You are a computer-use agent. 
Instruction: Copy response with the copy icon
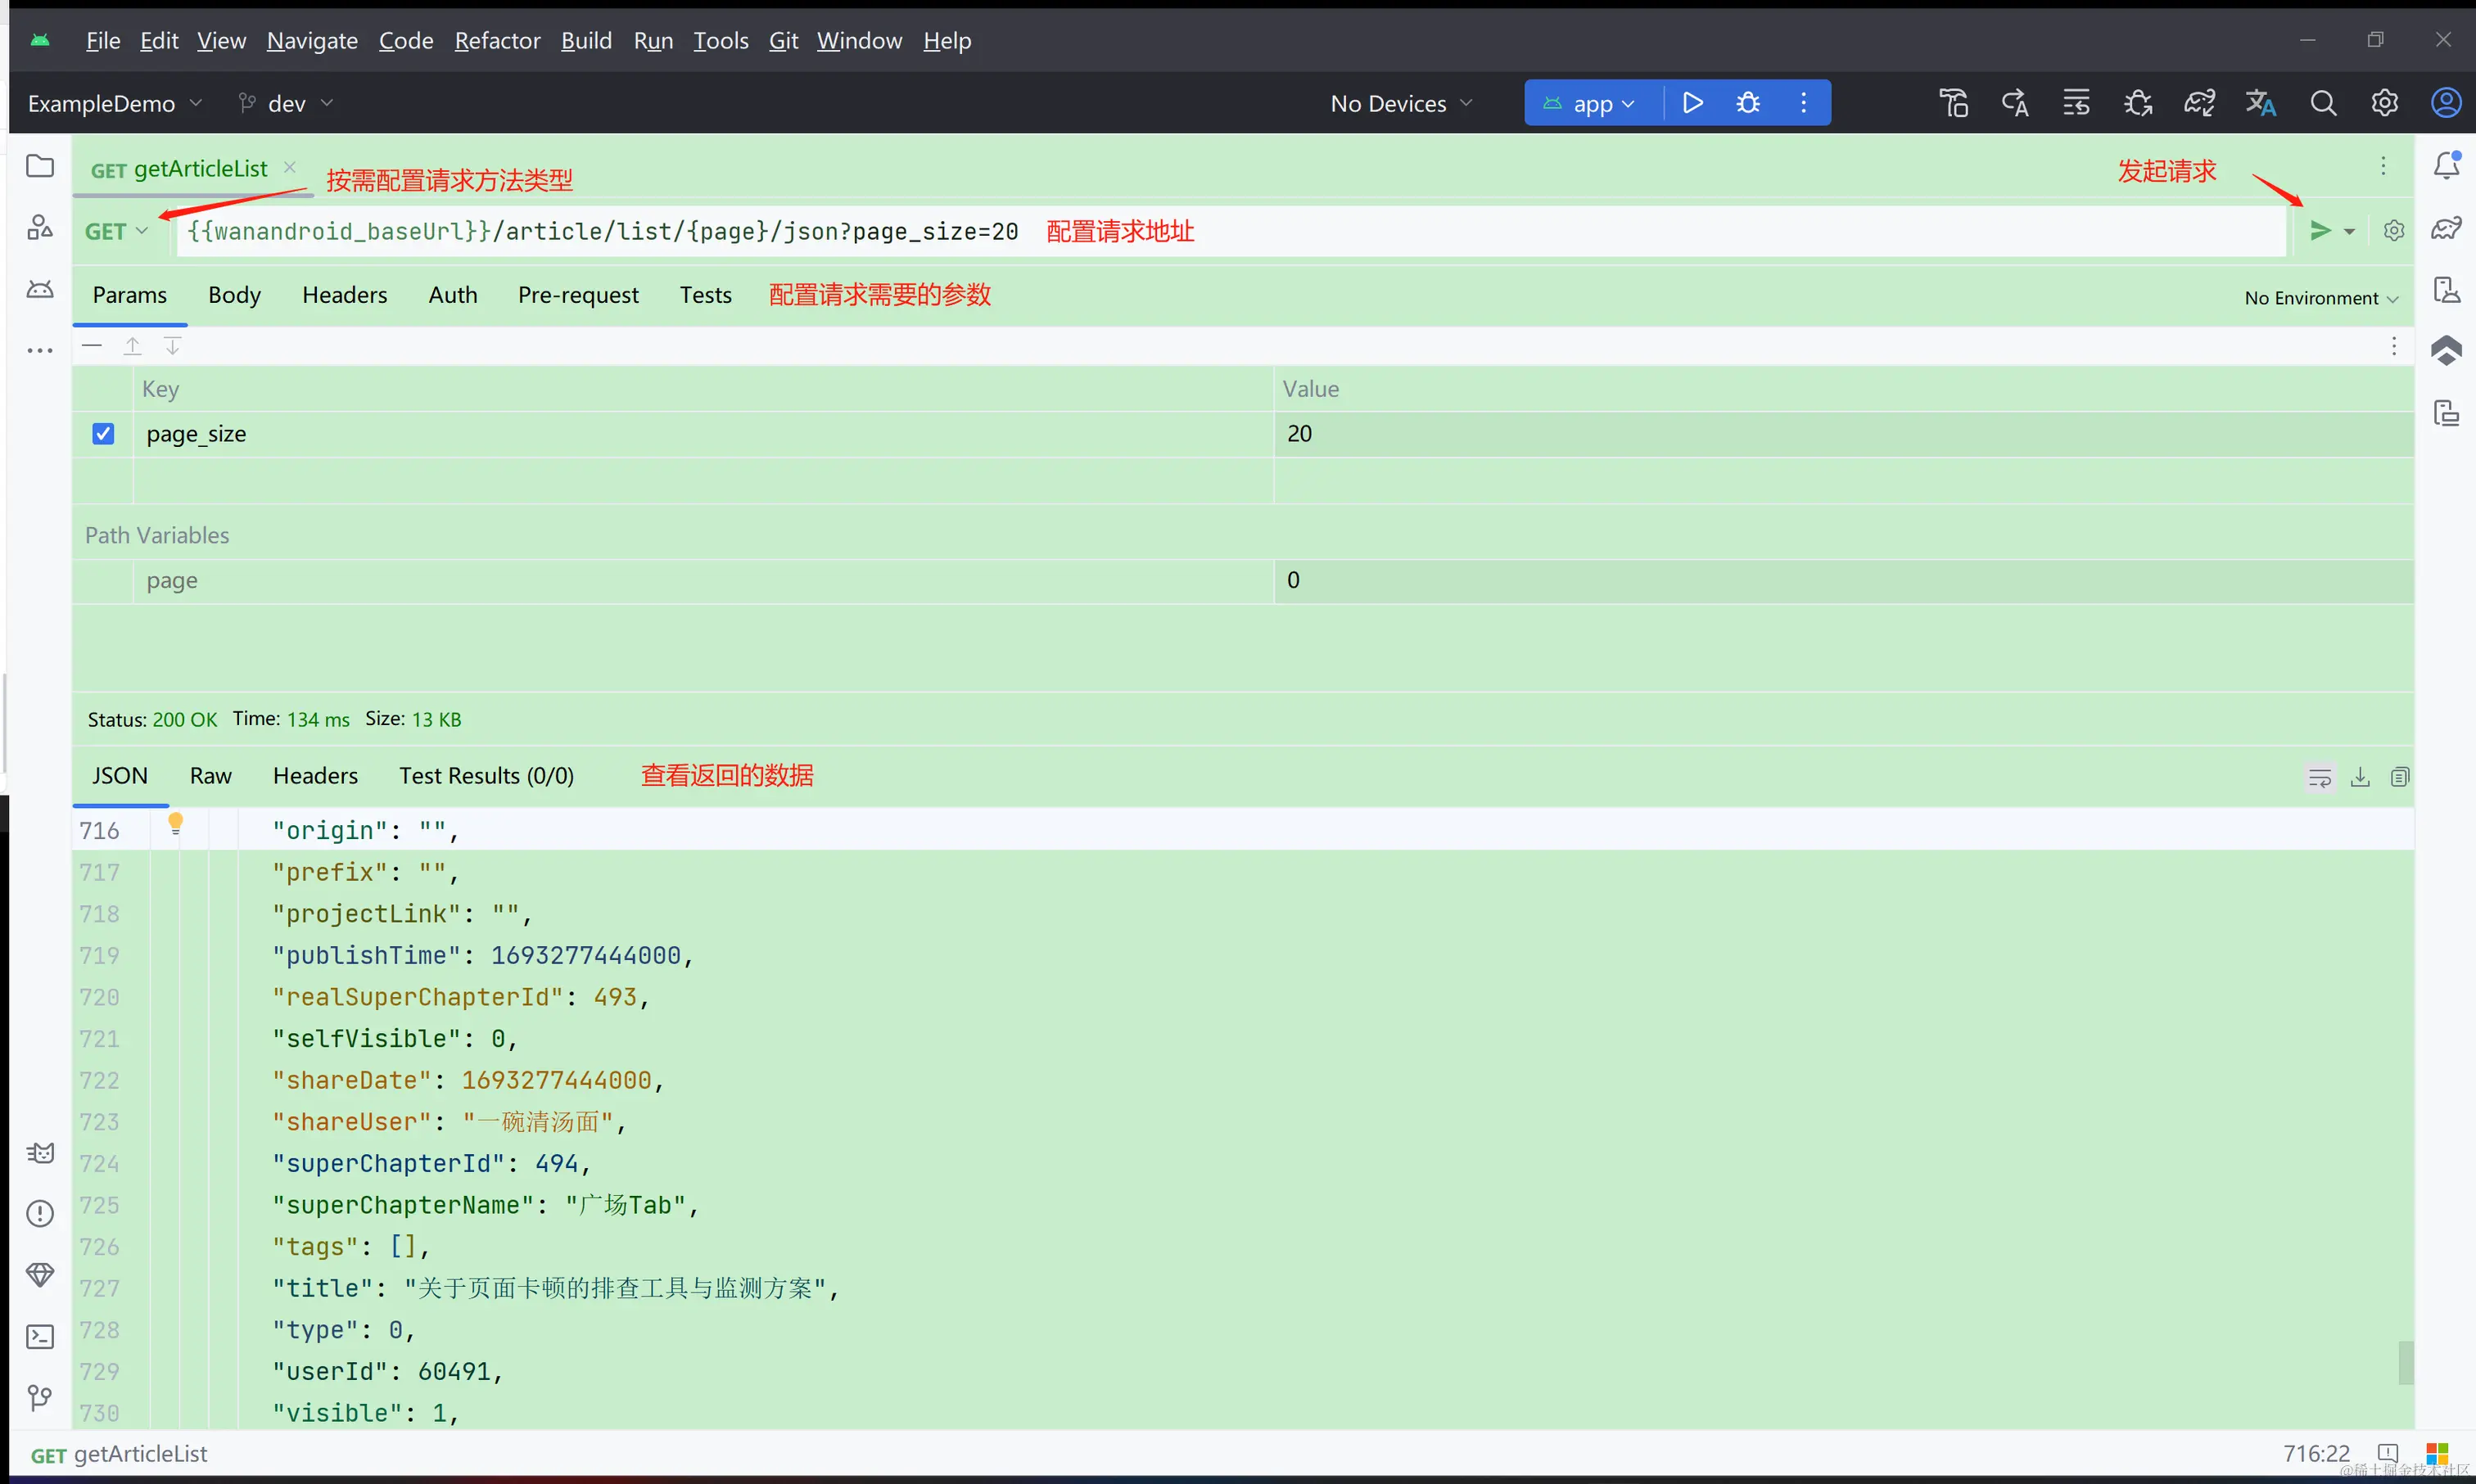(2400, 777)
